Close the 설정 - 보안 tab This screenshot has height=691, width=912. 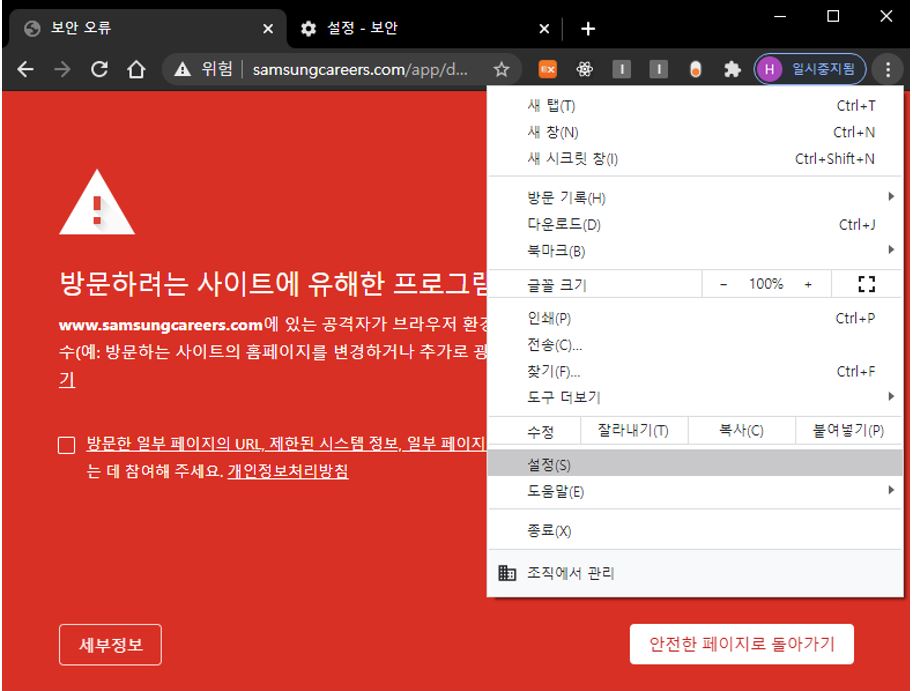544,29
